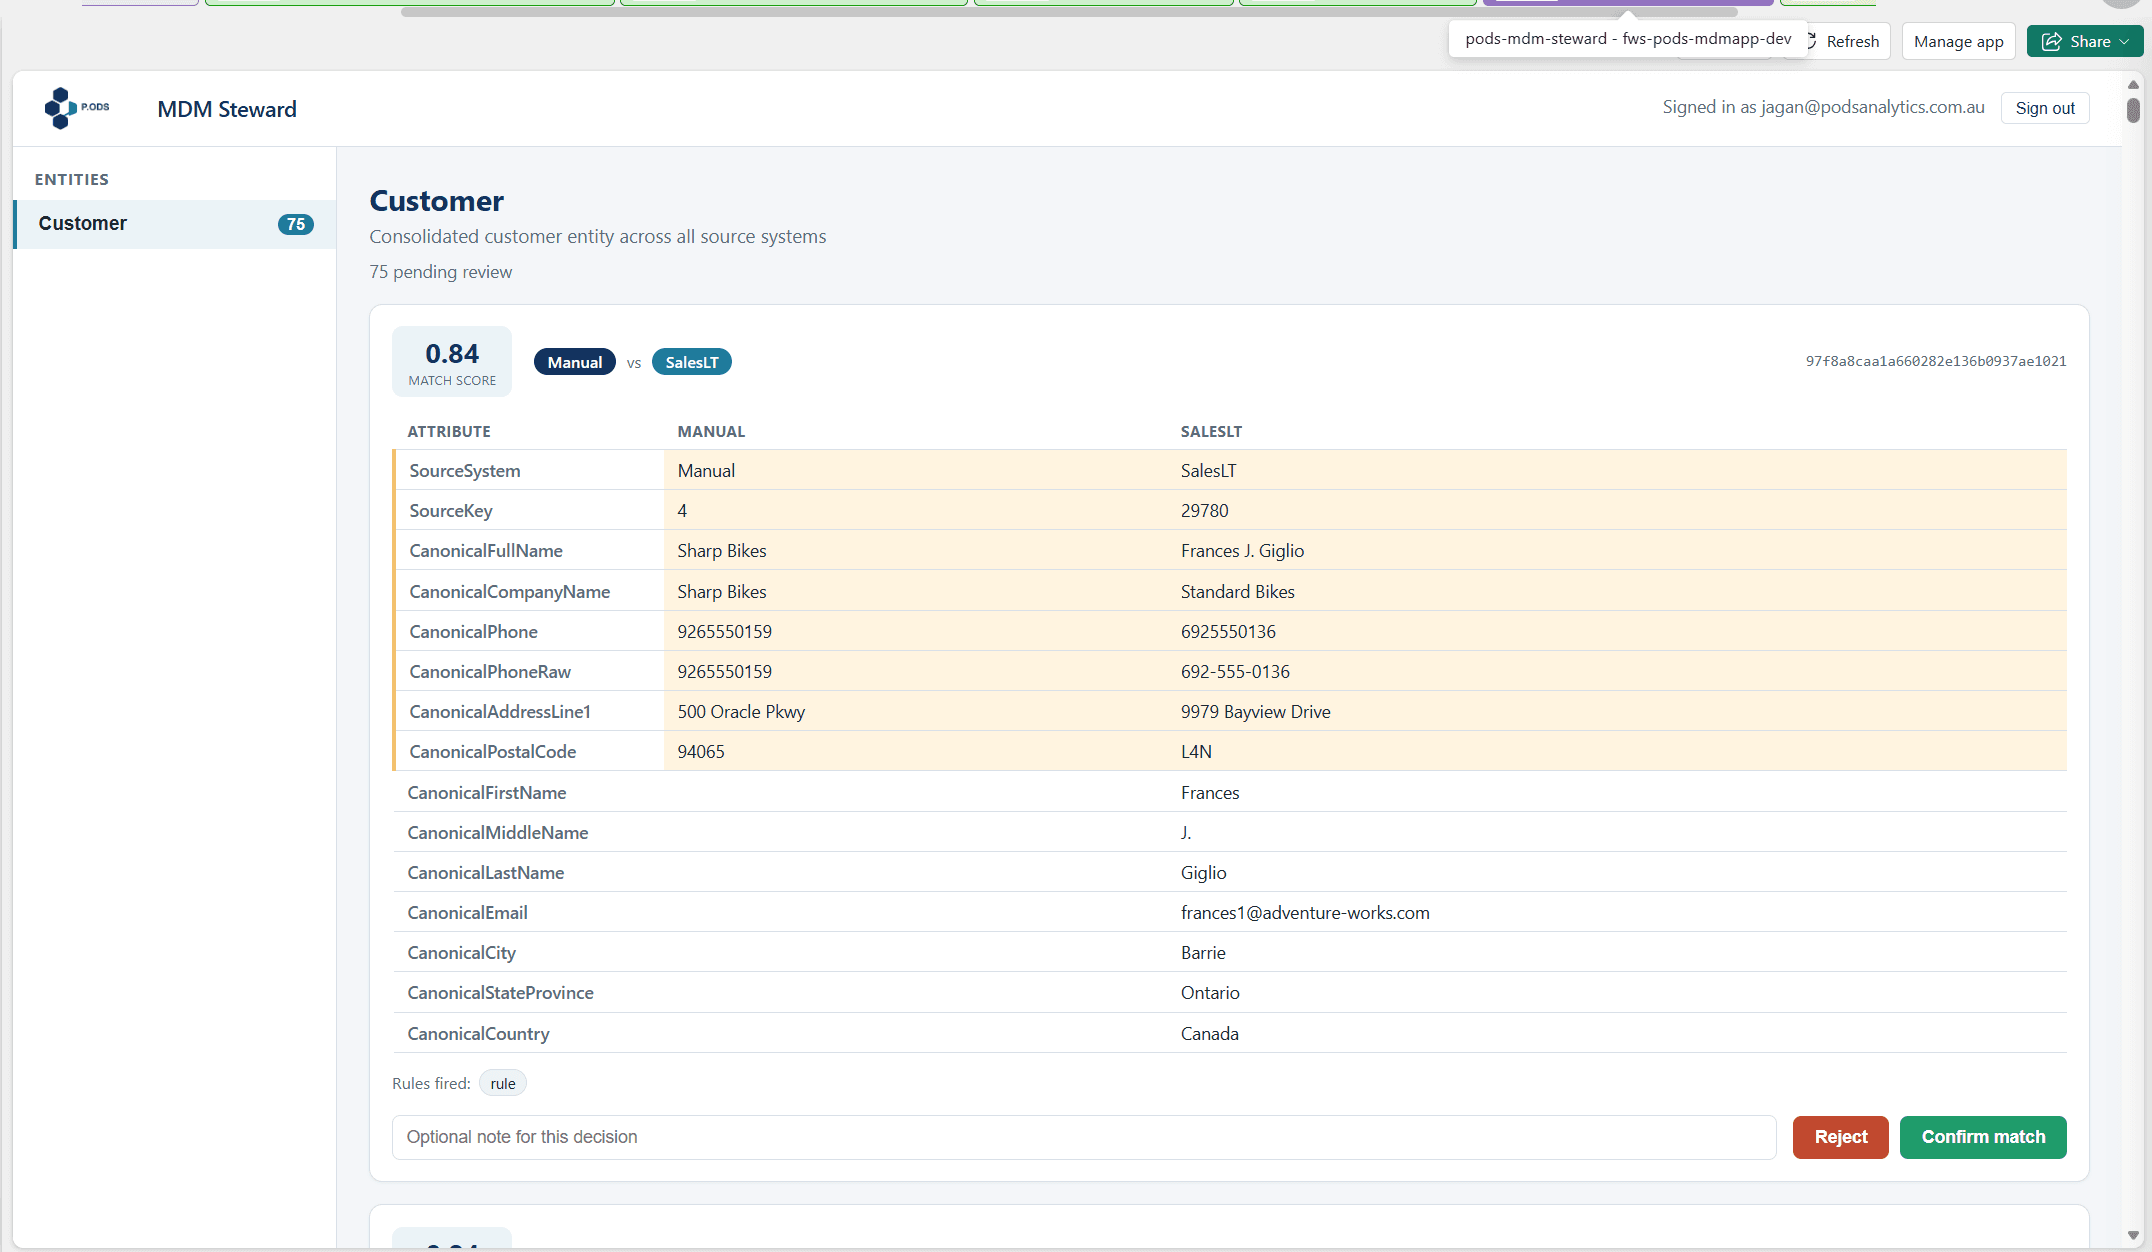2152x1252 pixels.
Task: Select CanonicalPhone value 6925550136
Action: pyautogui.click(x=1228, y=632)
